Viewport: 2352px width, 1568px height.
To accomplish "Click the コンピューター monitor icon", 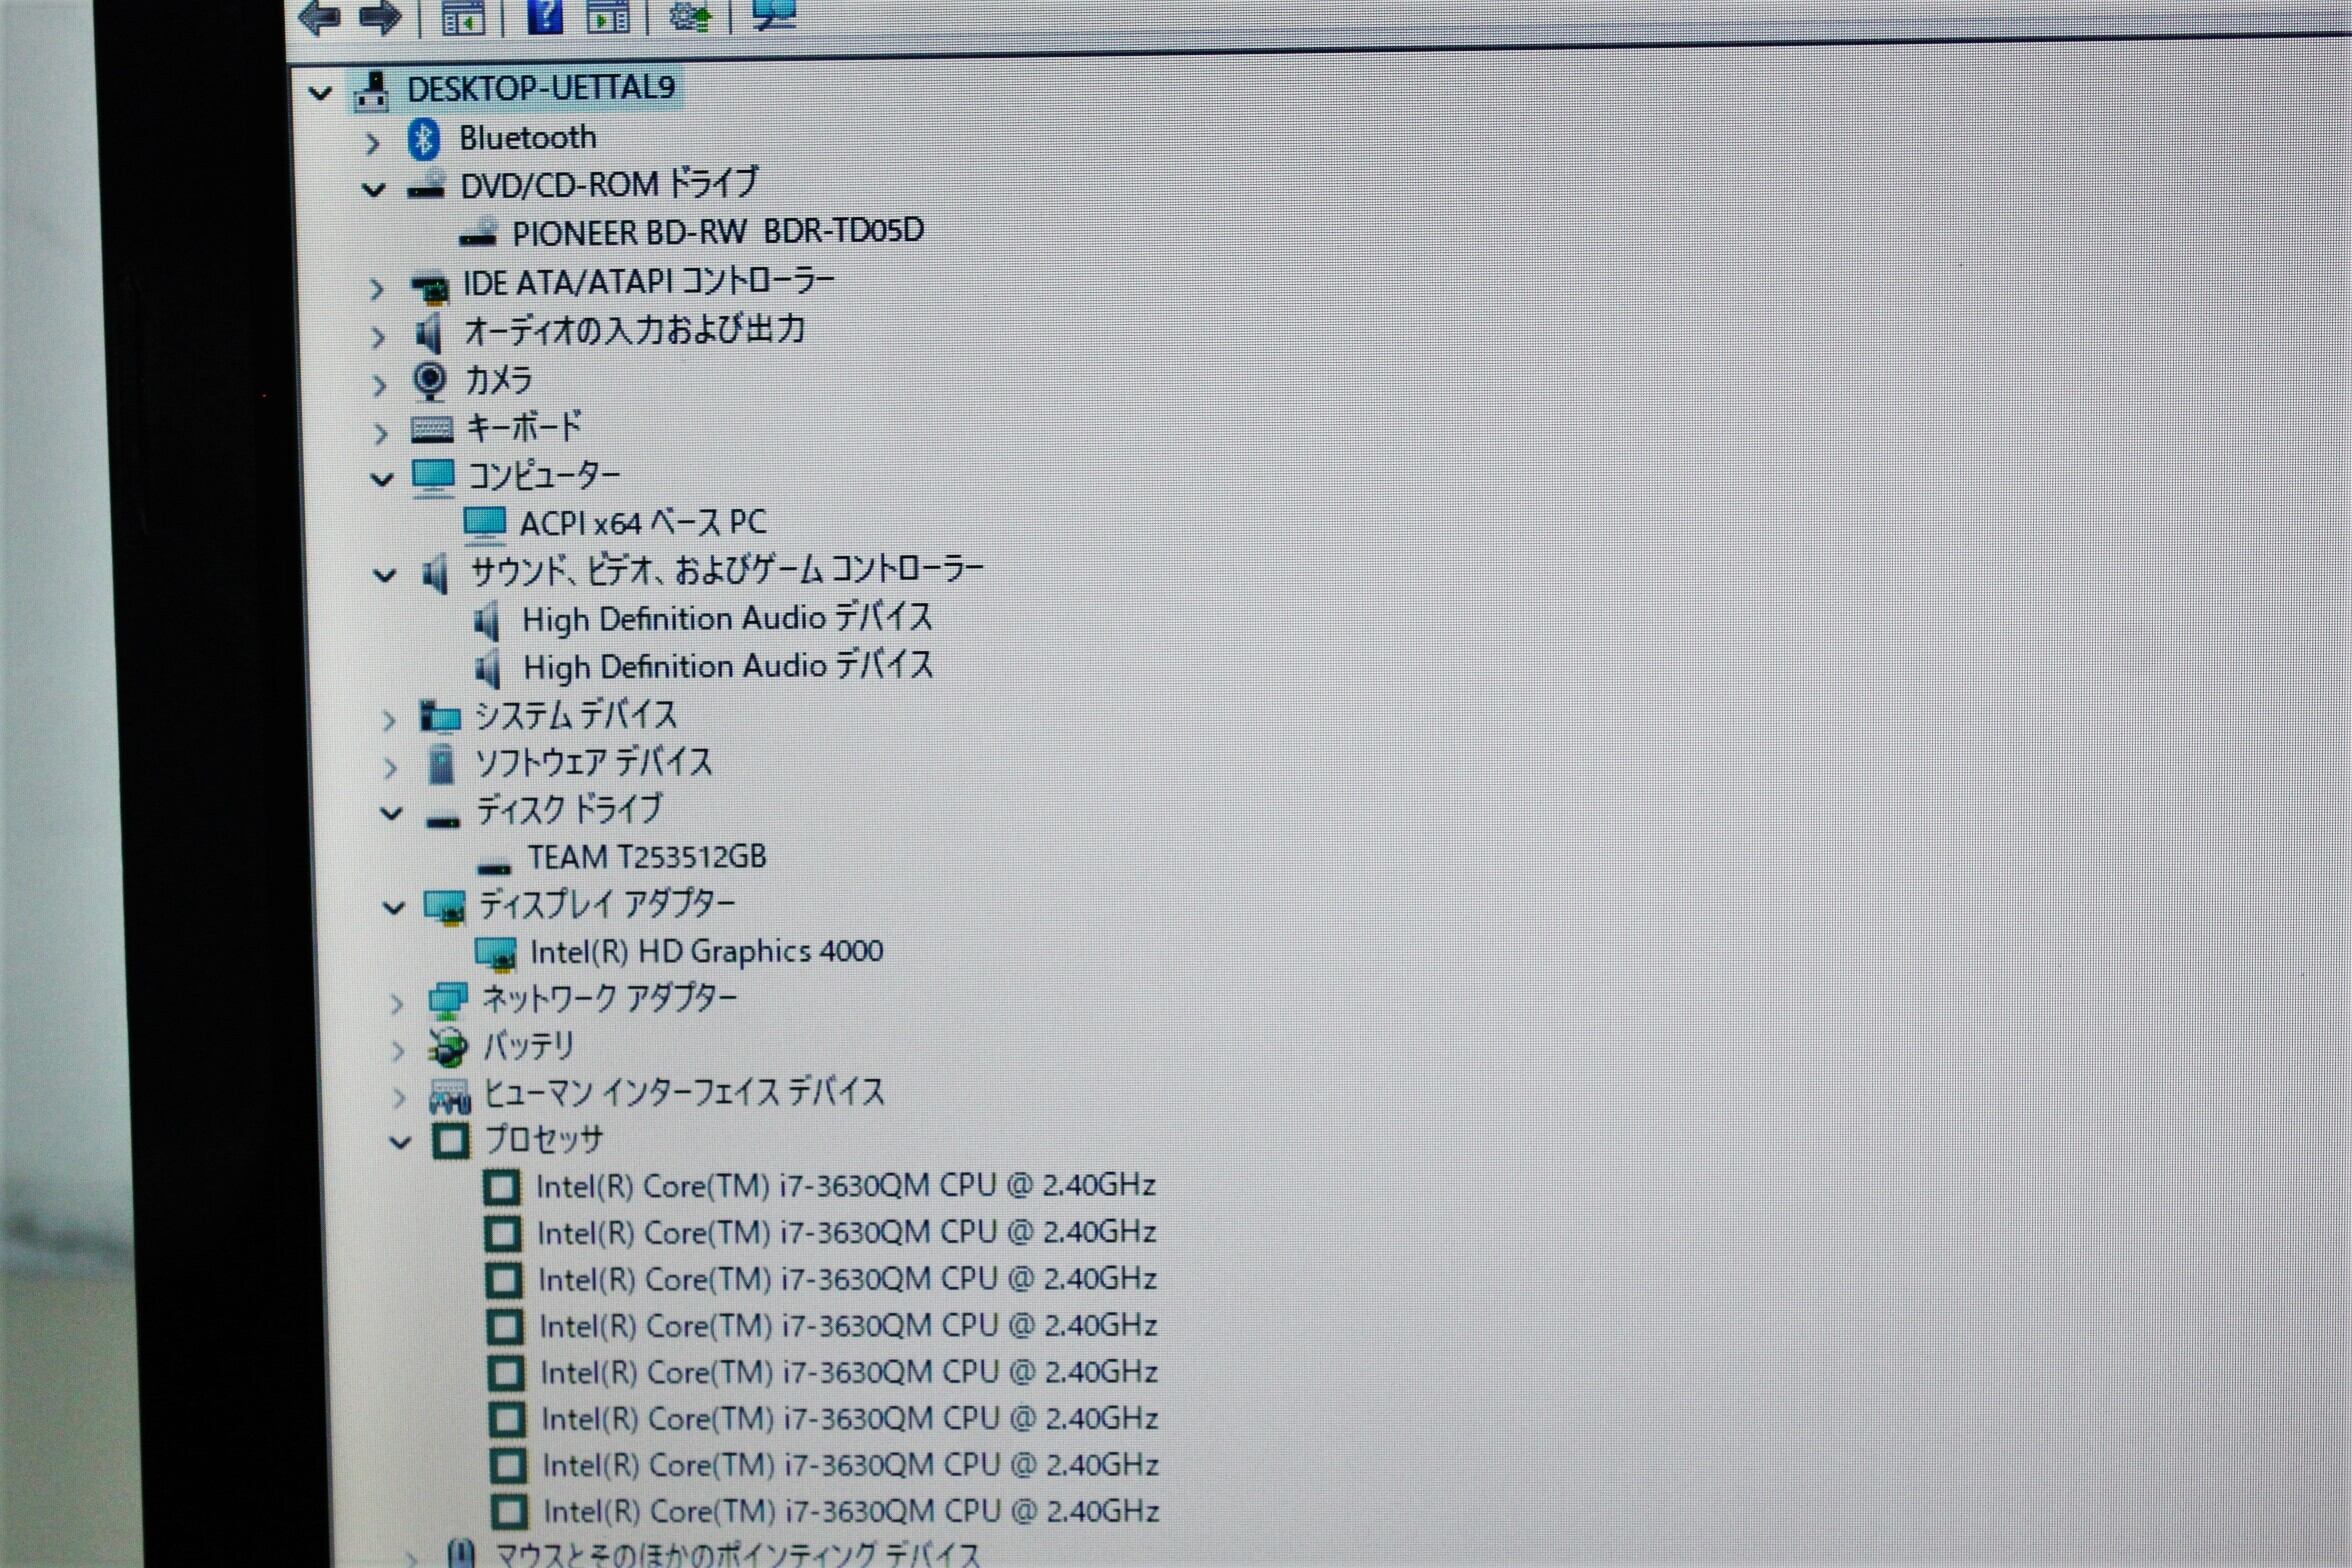I will pos(434,477).
